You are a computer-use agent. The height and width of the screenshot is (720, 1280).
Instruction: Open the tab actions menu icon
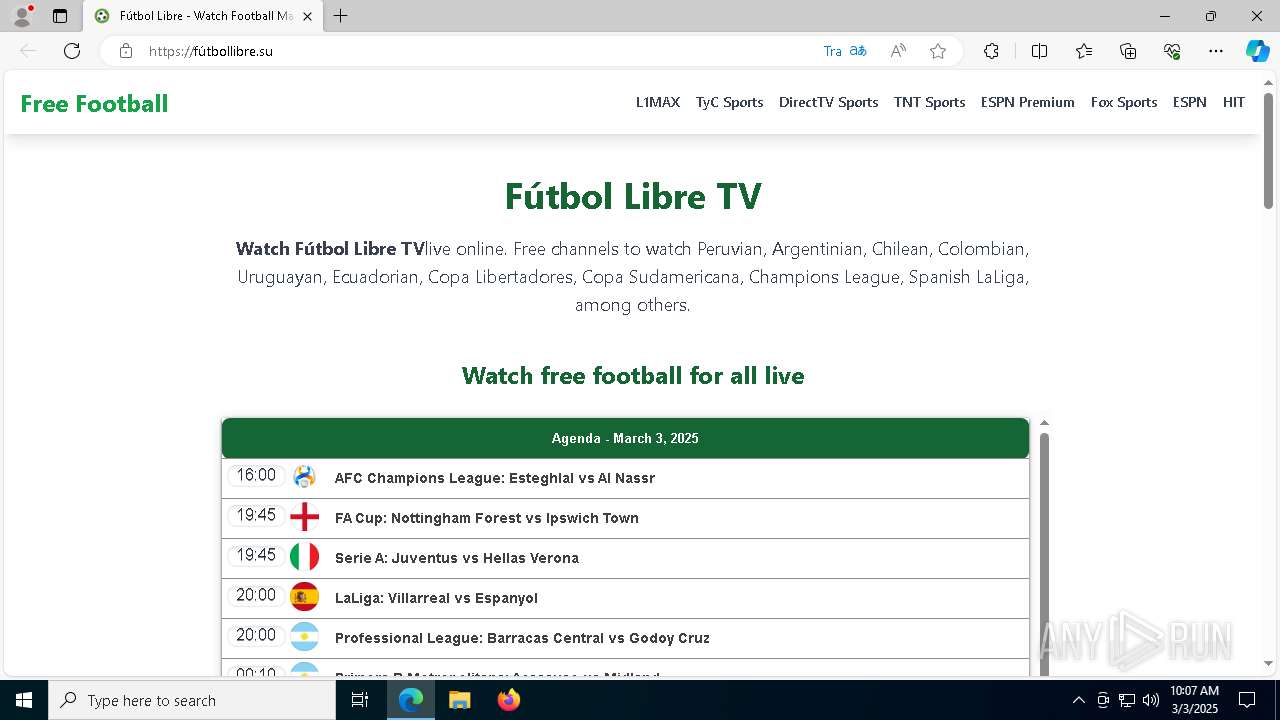60,16
